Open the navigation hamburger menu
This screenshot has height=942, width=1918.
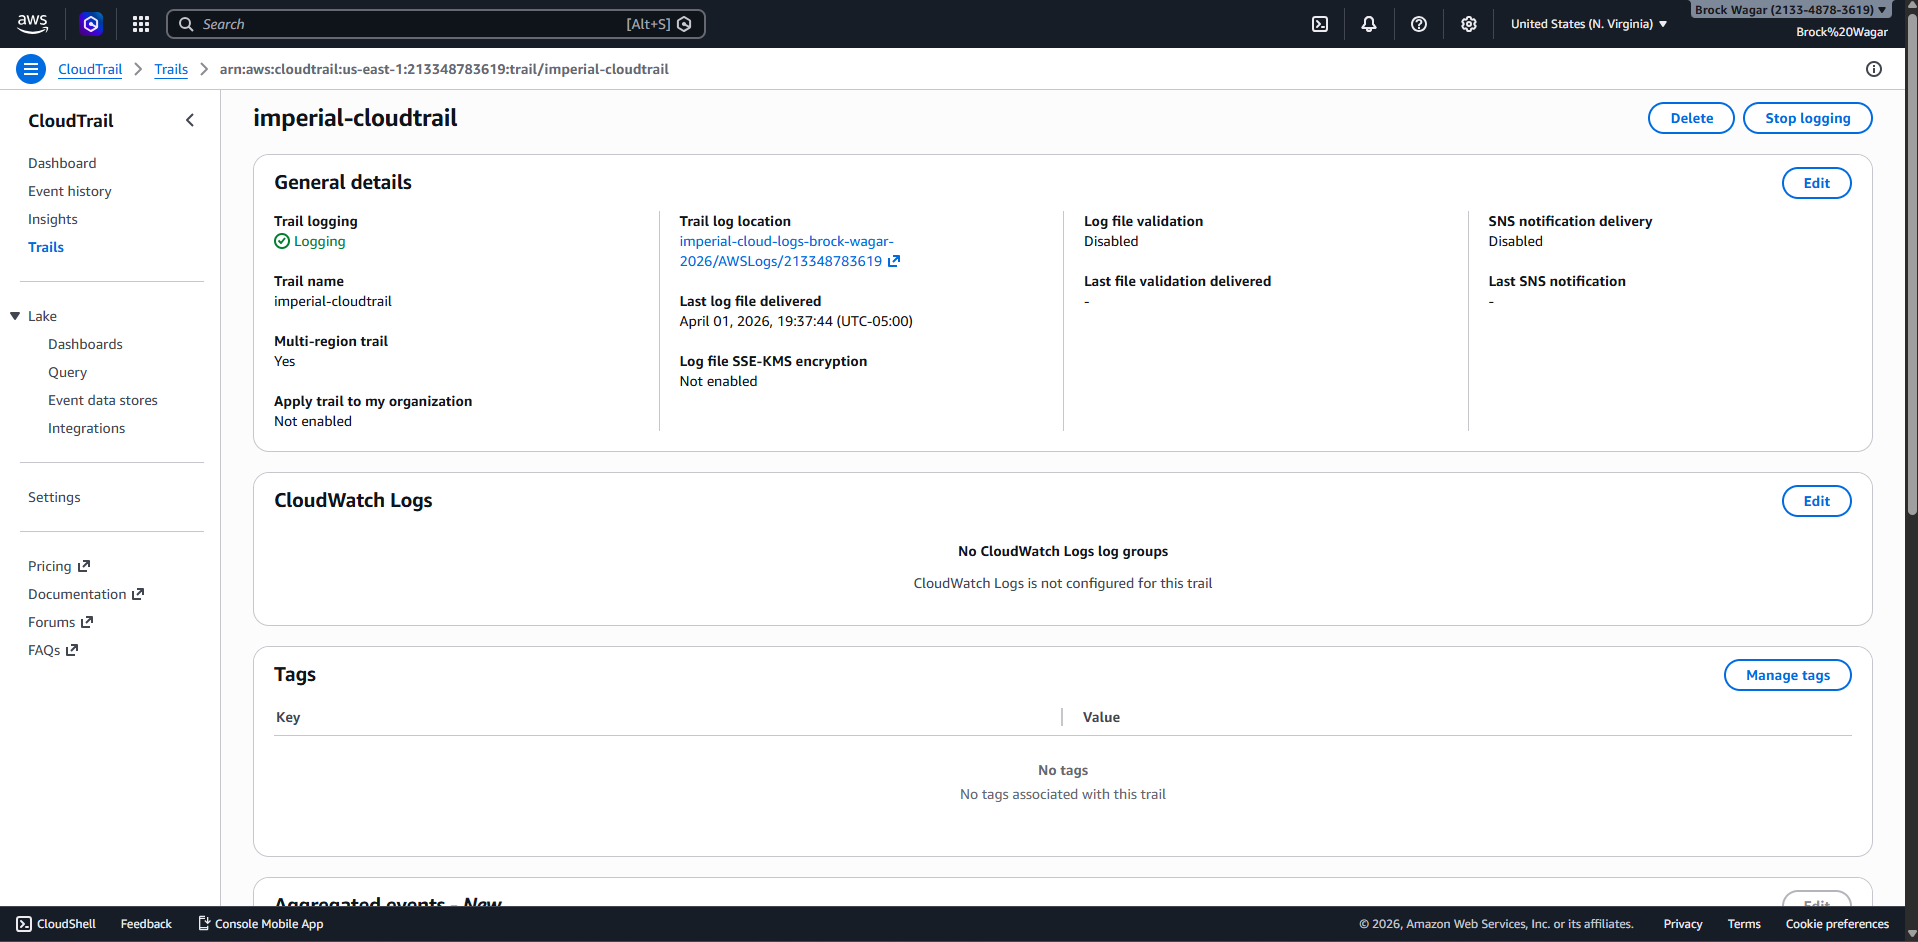click(x=30, y=68)
